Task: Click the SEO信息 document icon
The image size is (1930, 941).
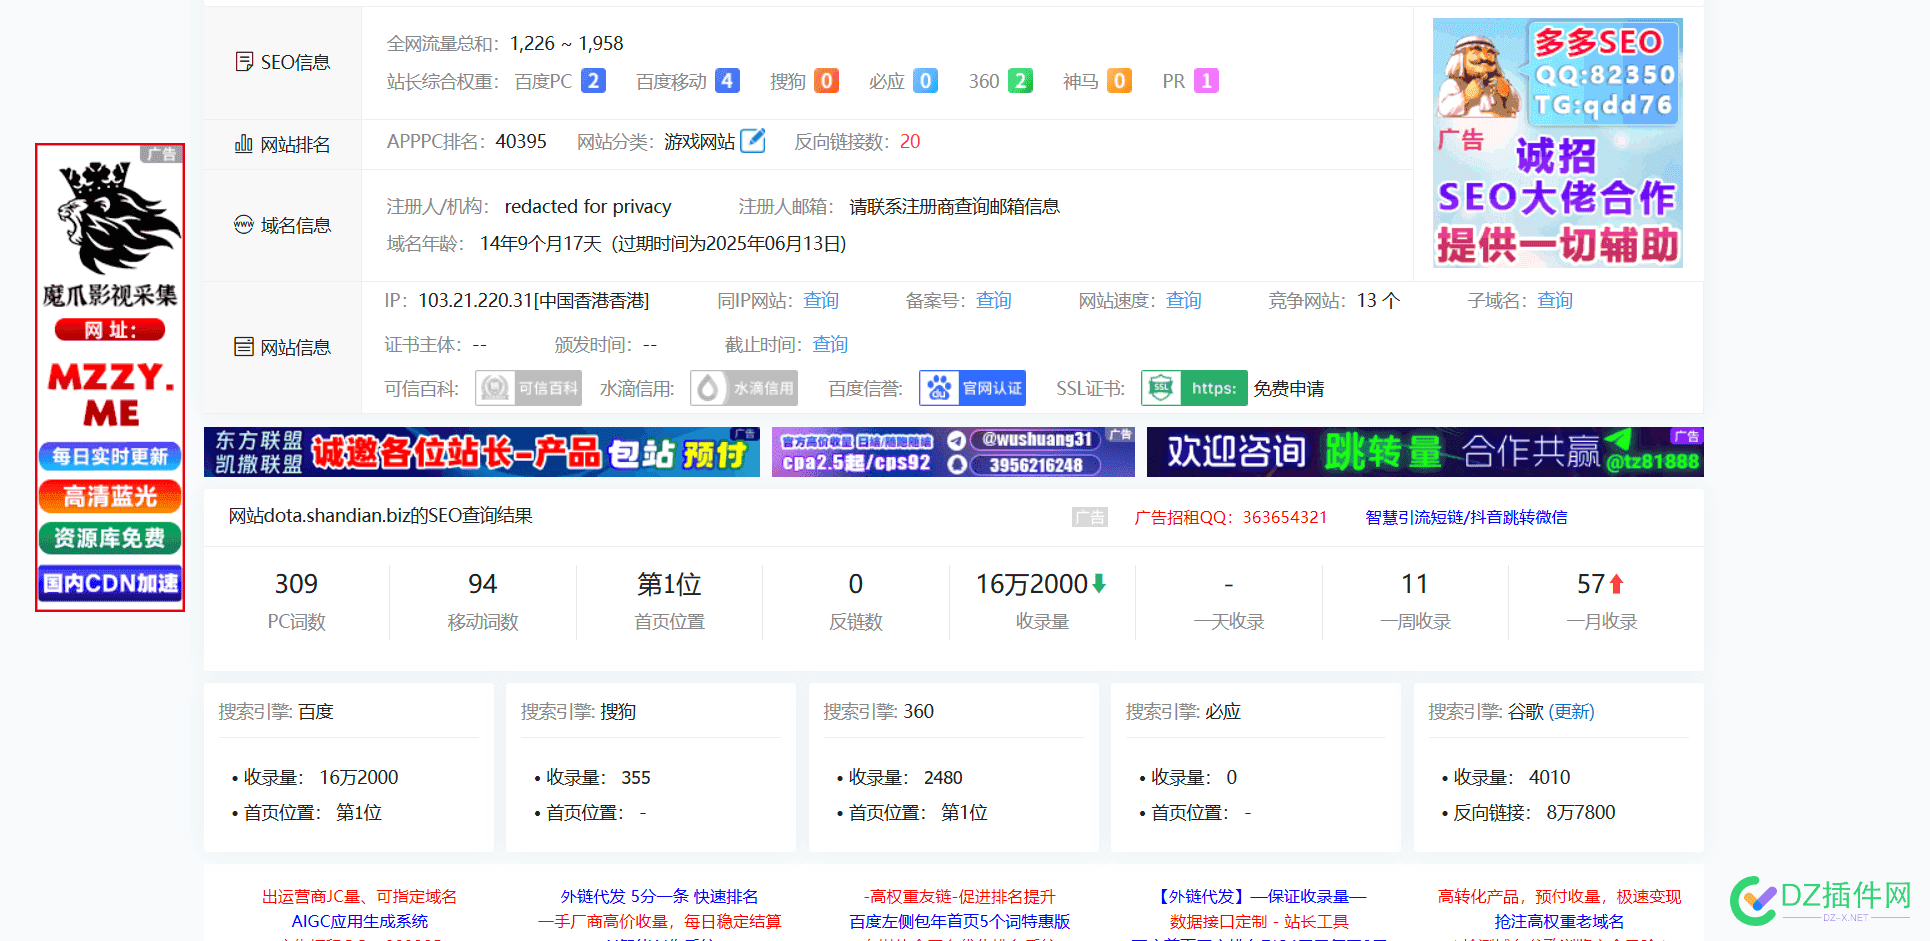Action: pyautogui.click(x=244, y=62)
